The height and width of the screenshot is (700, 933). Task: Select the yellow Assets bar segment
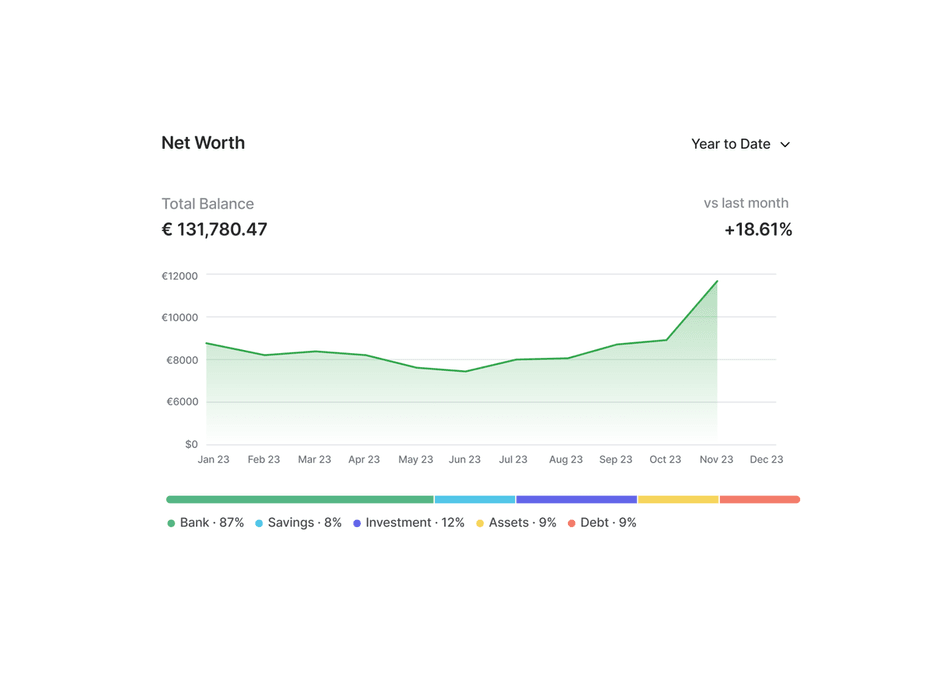pyautogui.click(x=678, y=499)
